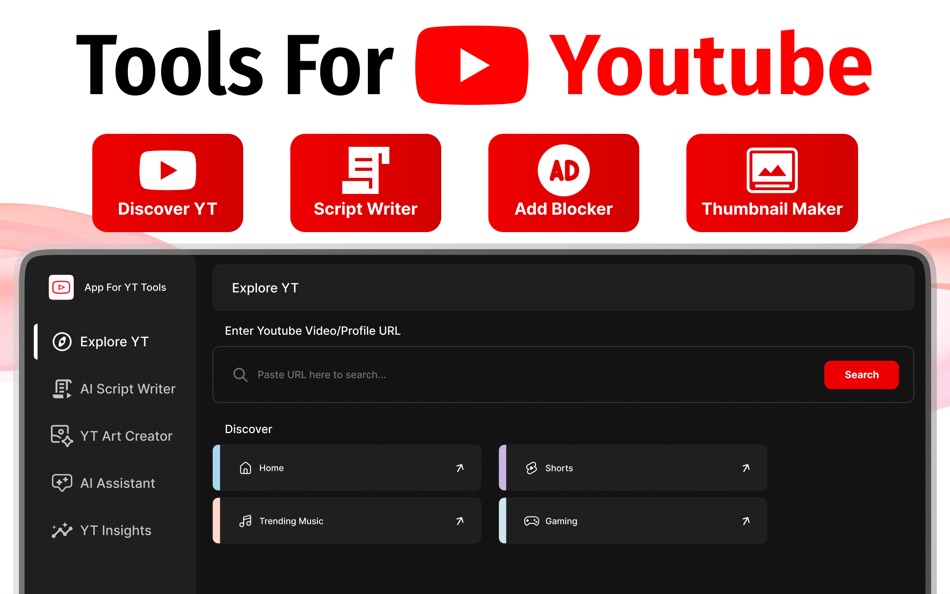Screen dimensions: 950x594
Task: Open the Home tile via its arrow
Action: click(460, 467)
